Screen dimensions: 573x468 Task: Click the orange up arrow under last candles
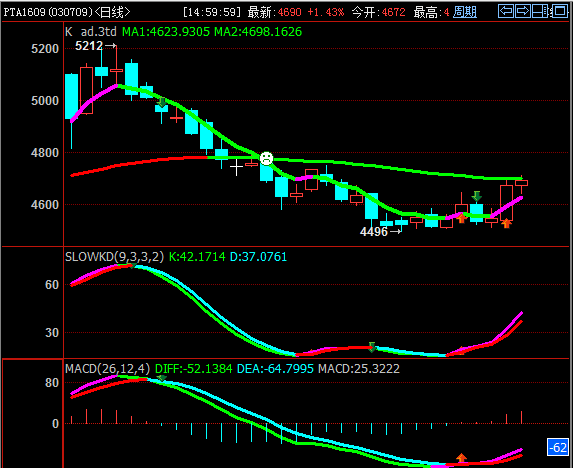pyautogui.click(x=506, y=223)
